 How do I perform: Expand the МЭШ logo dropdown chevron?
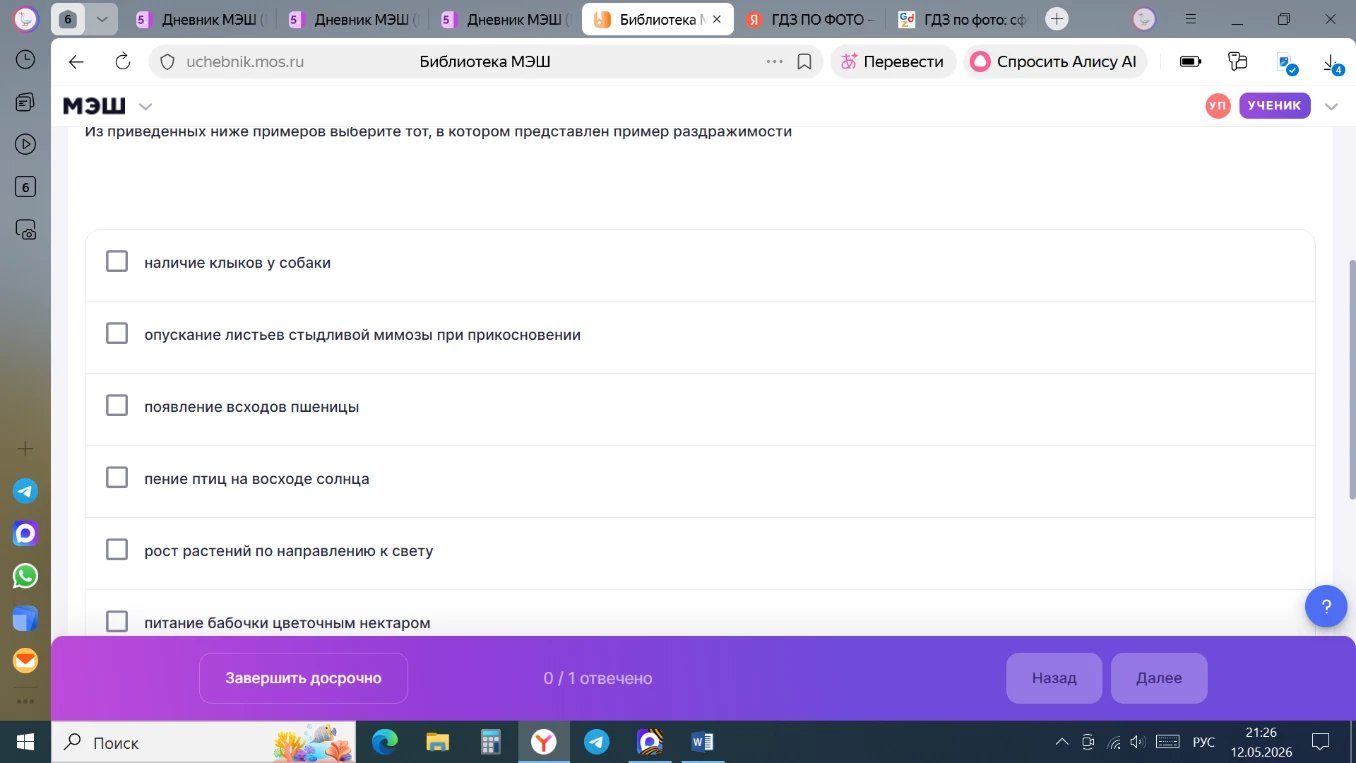coord(146,106)
